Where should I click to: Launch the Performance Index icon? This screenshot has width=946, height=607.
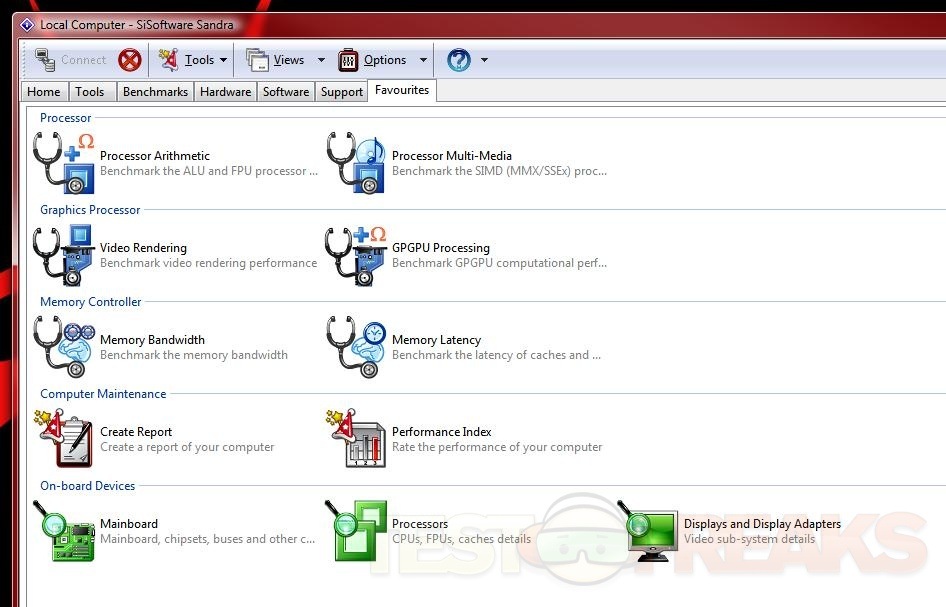click(x=356, y=439)
